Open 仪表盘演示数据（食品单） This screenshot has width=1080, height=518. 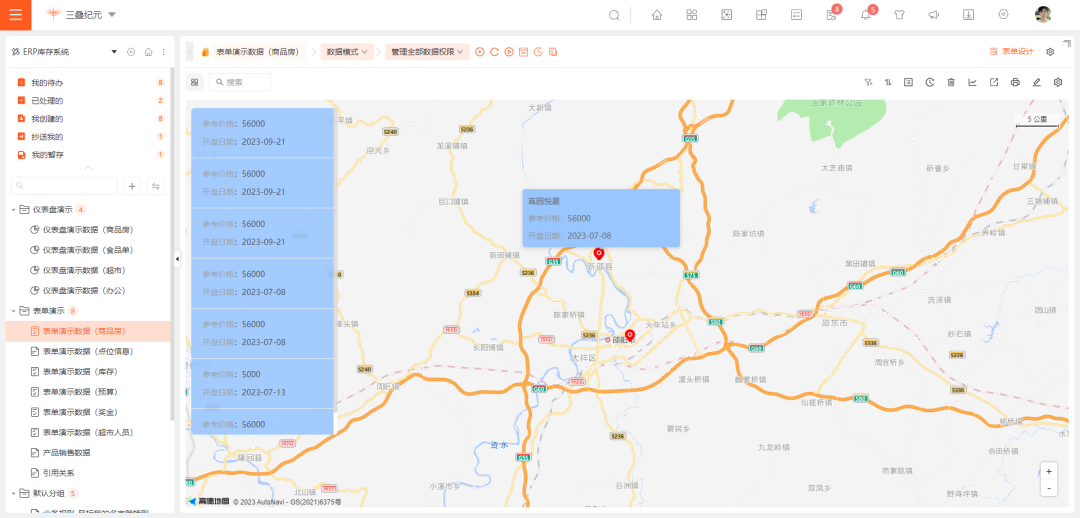88,250
